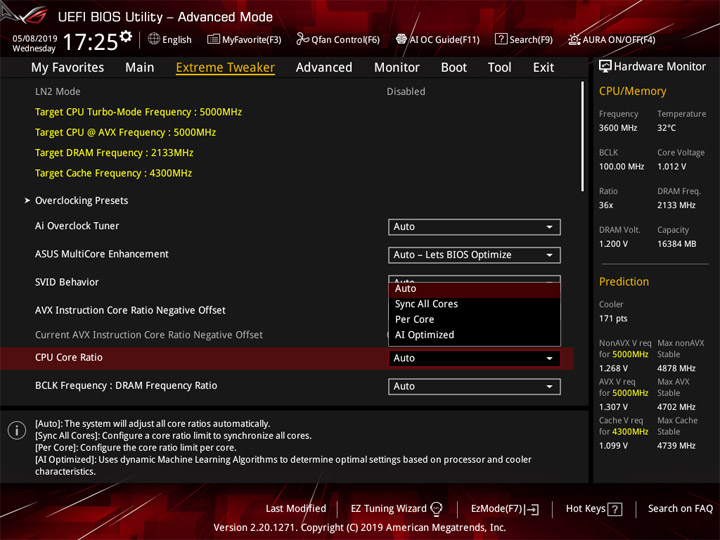The width and height of the screenshot is (720, 540).
Task: Click the info circle icon in help area
Action: pos(17,430)
